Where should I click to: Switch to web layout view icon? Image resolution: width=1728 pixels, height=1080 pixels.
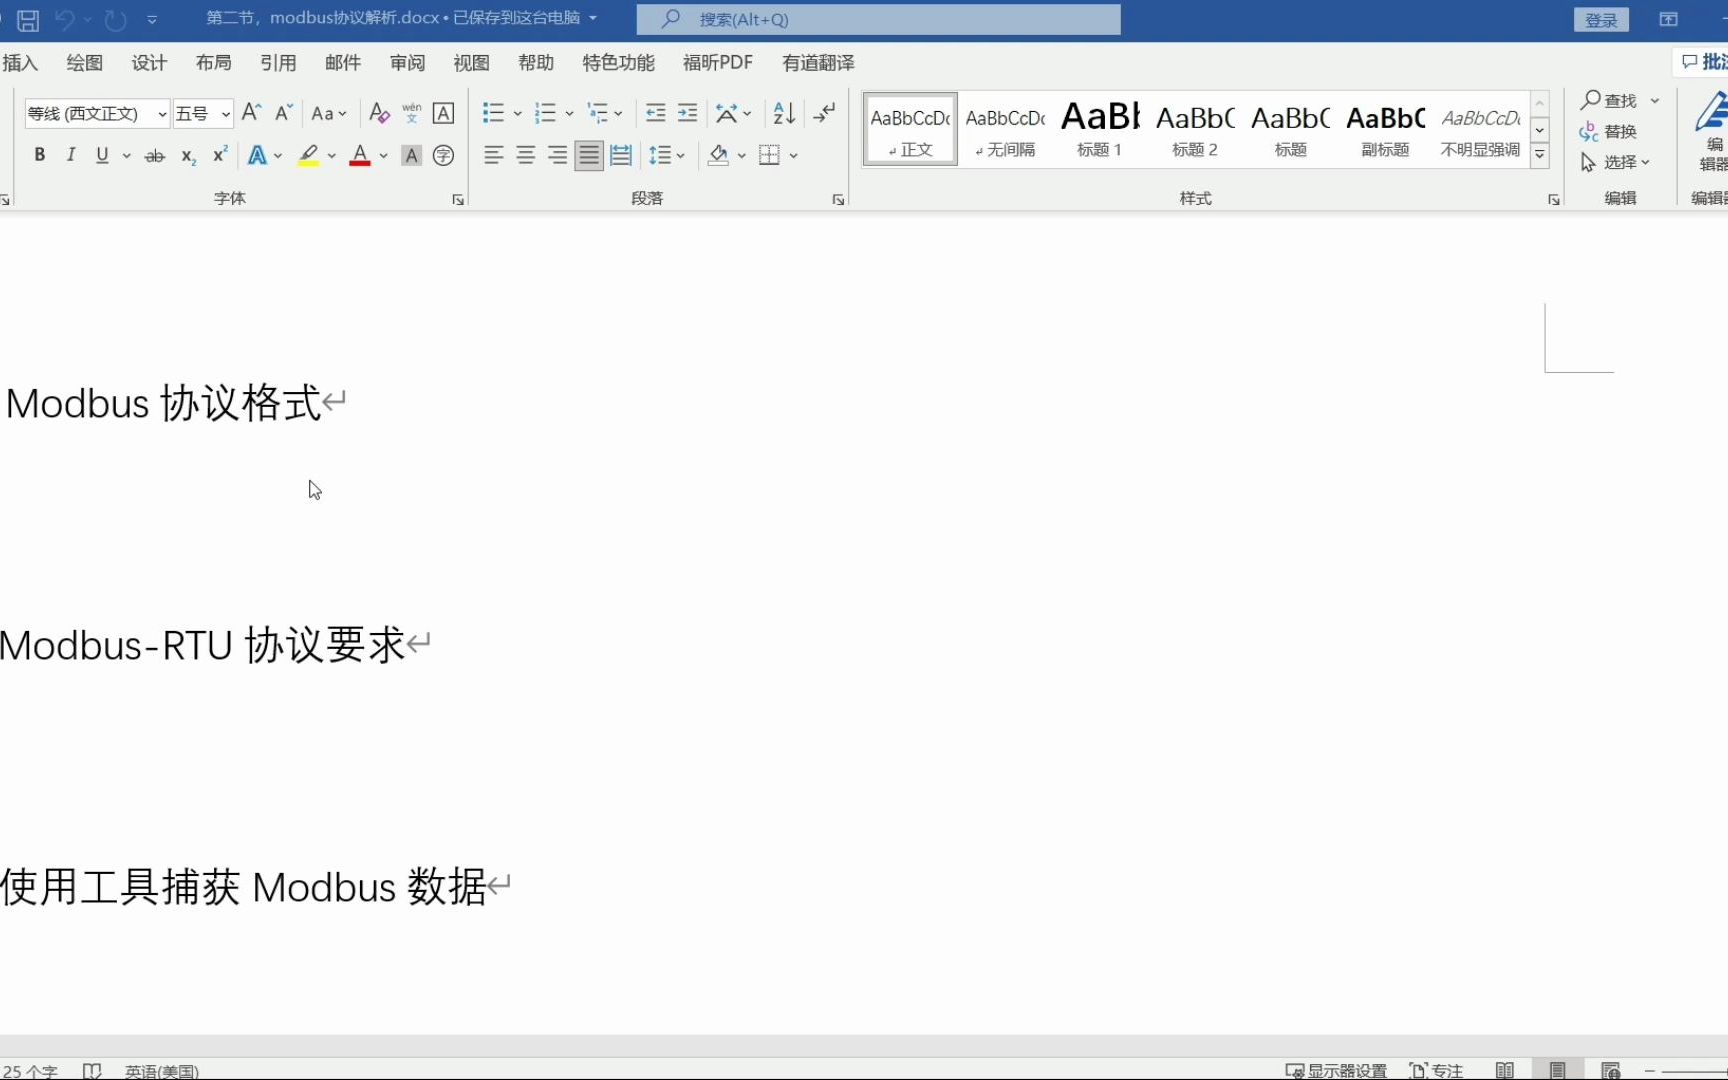point(1610,1070)
